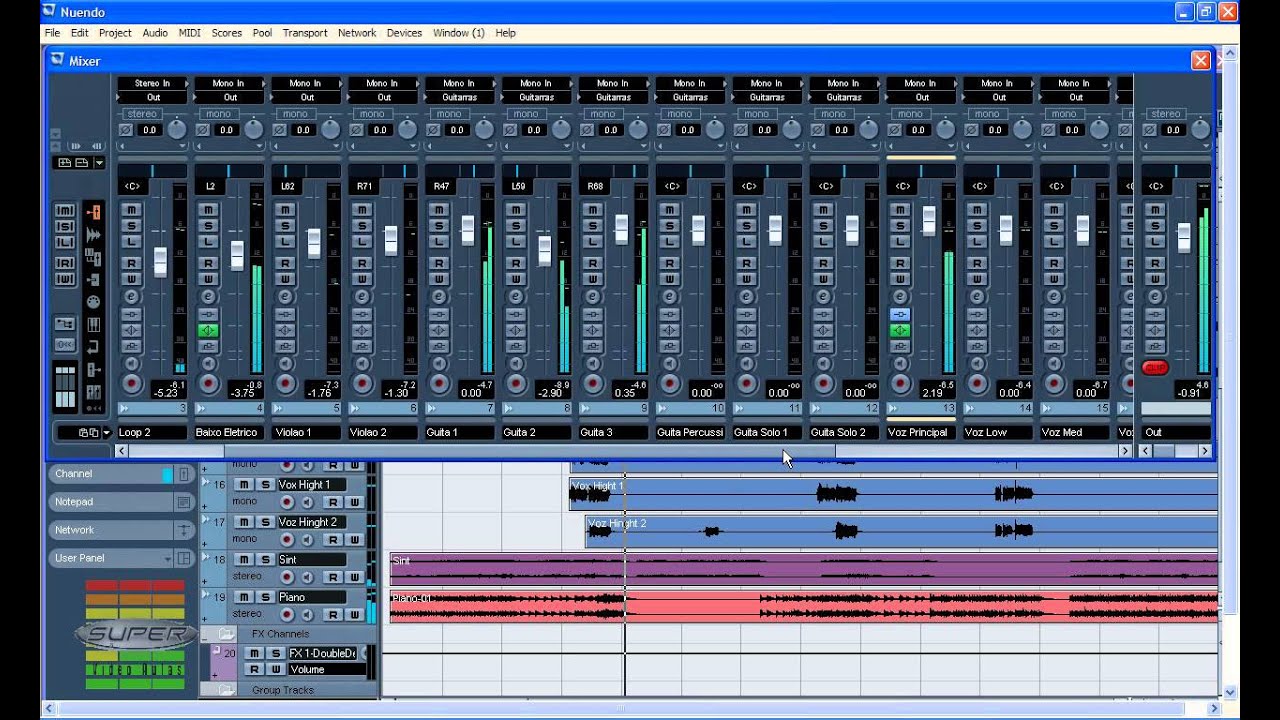1280x720 pixels.
Task: Click the blue inserts state icon on Voz Principal
Action: click(900, 314)
